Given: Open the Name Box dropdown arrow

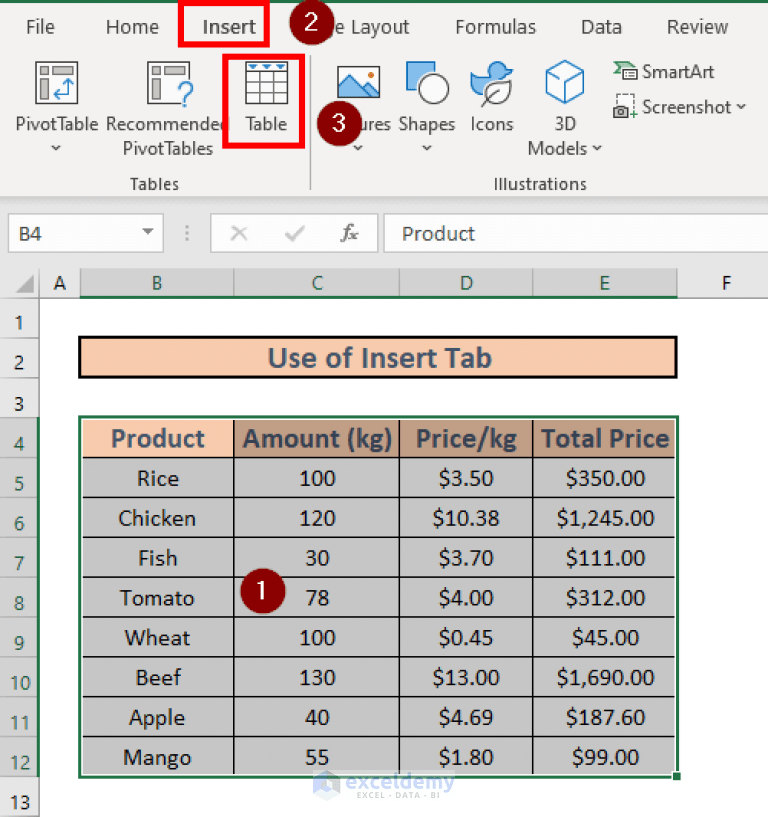Looking at the screenshot, I should (x=148, y=232).
